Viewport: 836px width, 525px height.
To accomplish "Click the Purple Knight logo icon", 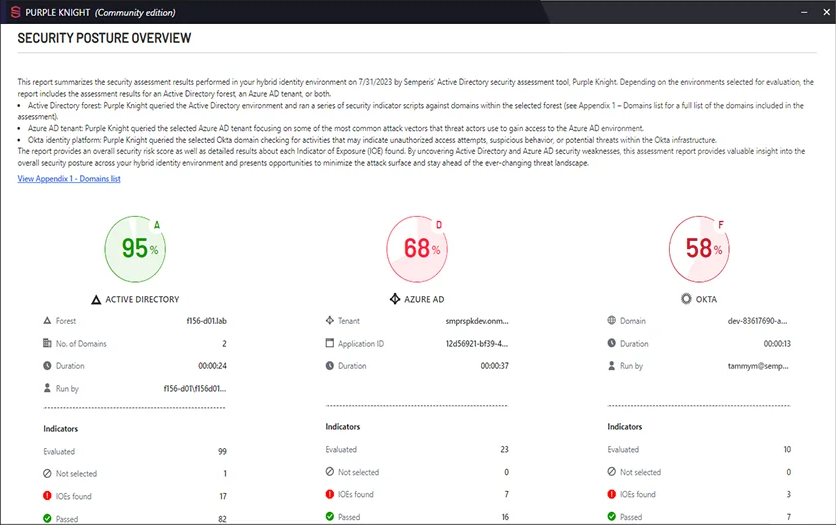I will pos(14,11).
